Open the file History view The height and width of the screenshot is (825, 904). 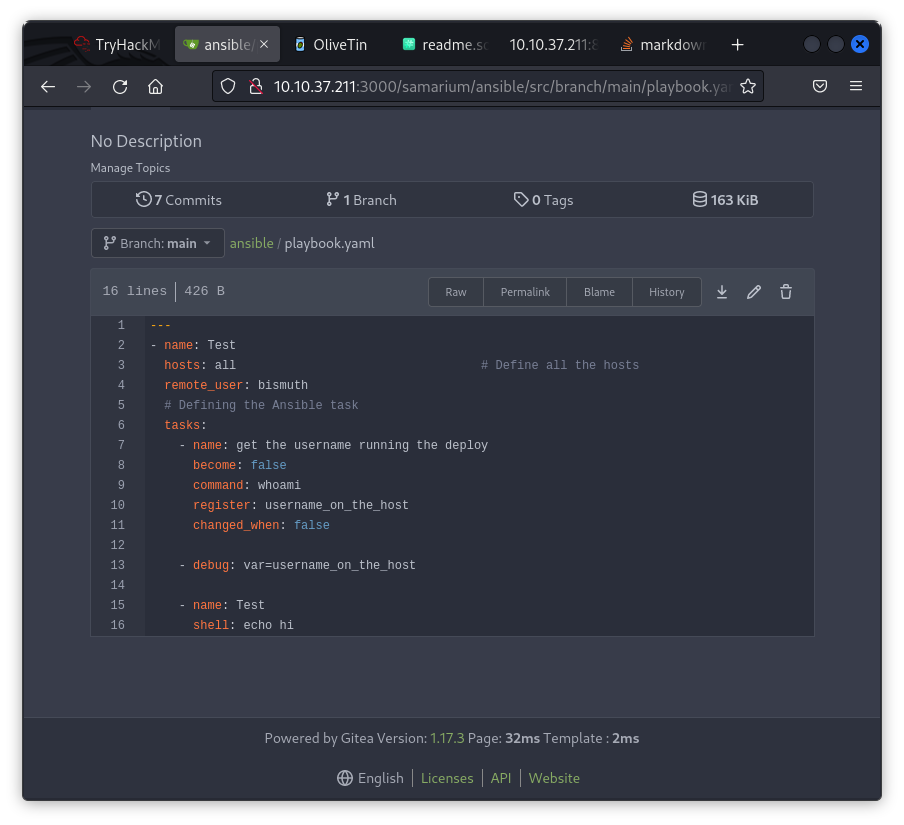[x=666, y=291]
